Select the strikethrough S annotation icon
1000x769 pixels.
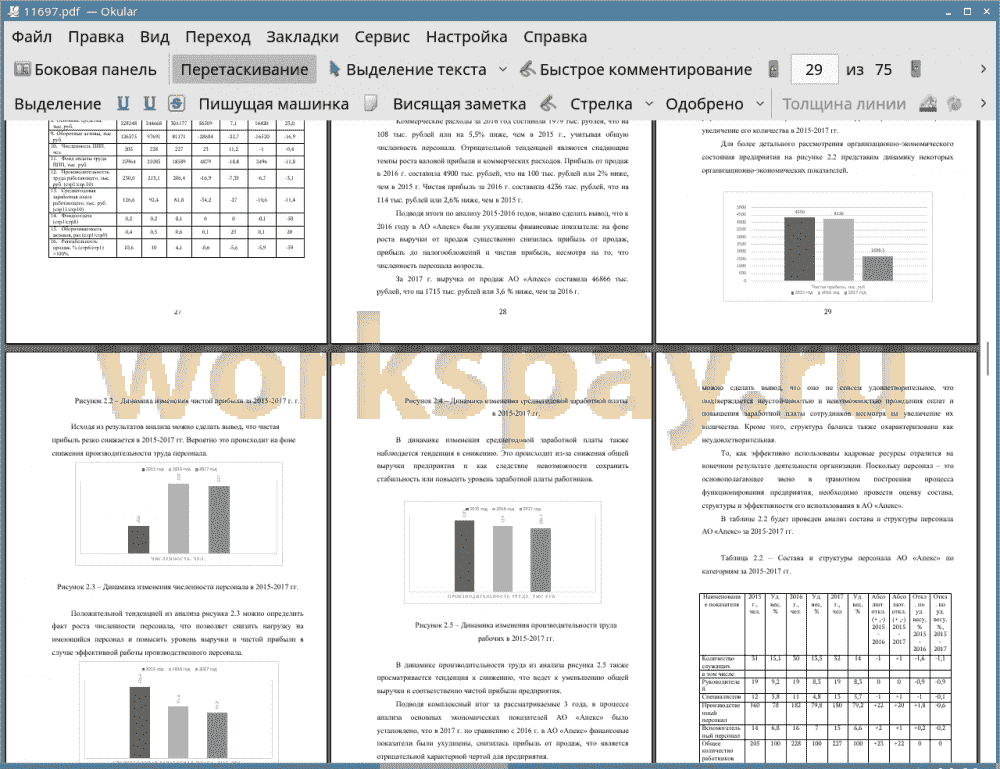tap(177, 103)
